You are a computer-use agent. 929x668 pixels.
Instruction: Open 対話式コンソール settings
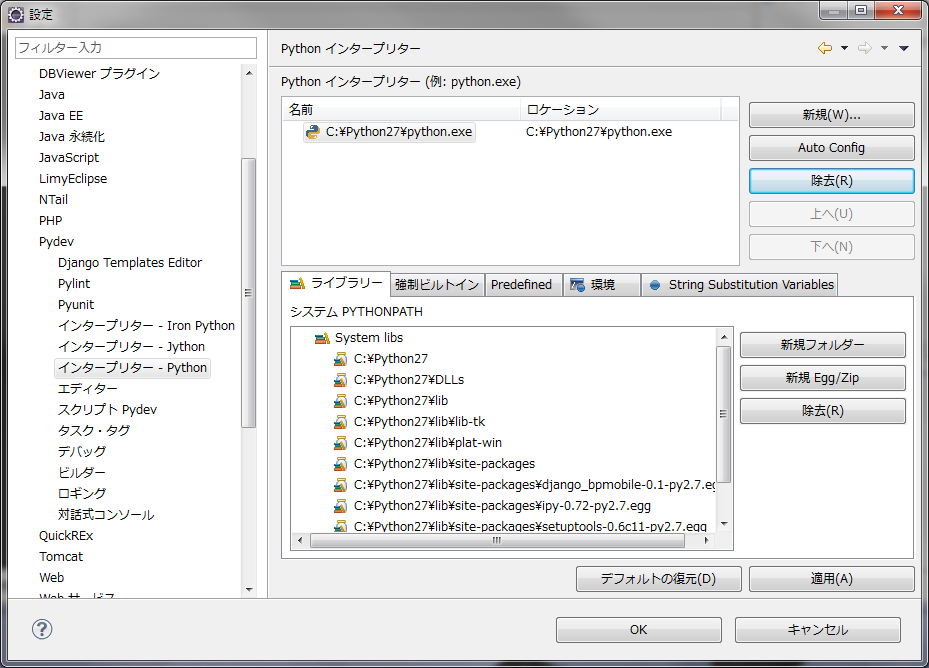[106, 514]
